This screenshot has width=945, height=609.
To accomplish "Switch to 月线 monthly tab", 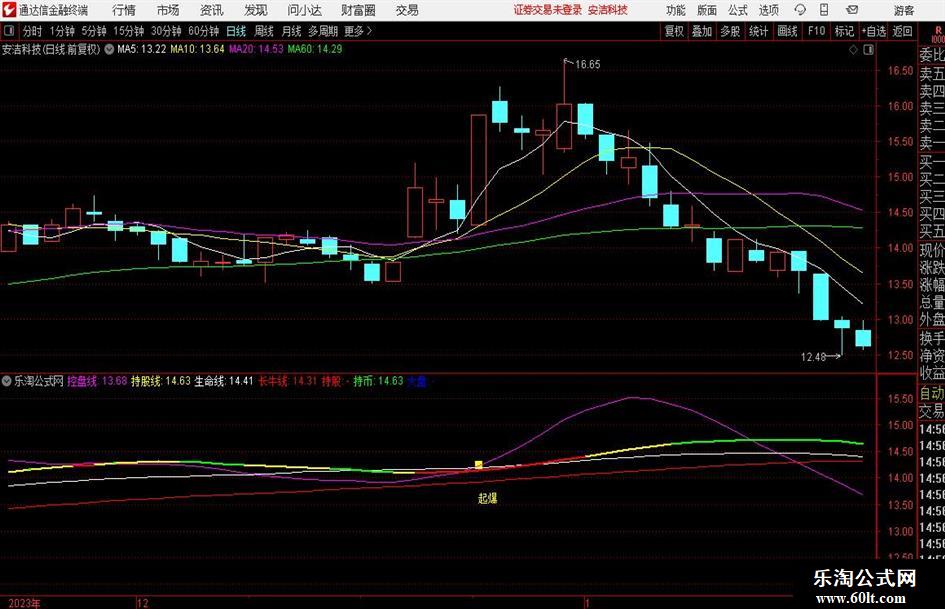I will click(291, 31).
